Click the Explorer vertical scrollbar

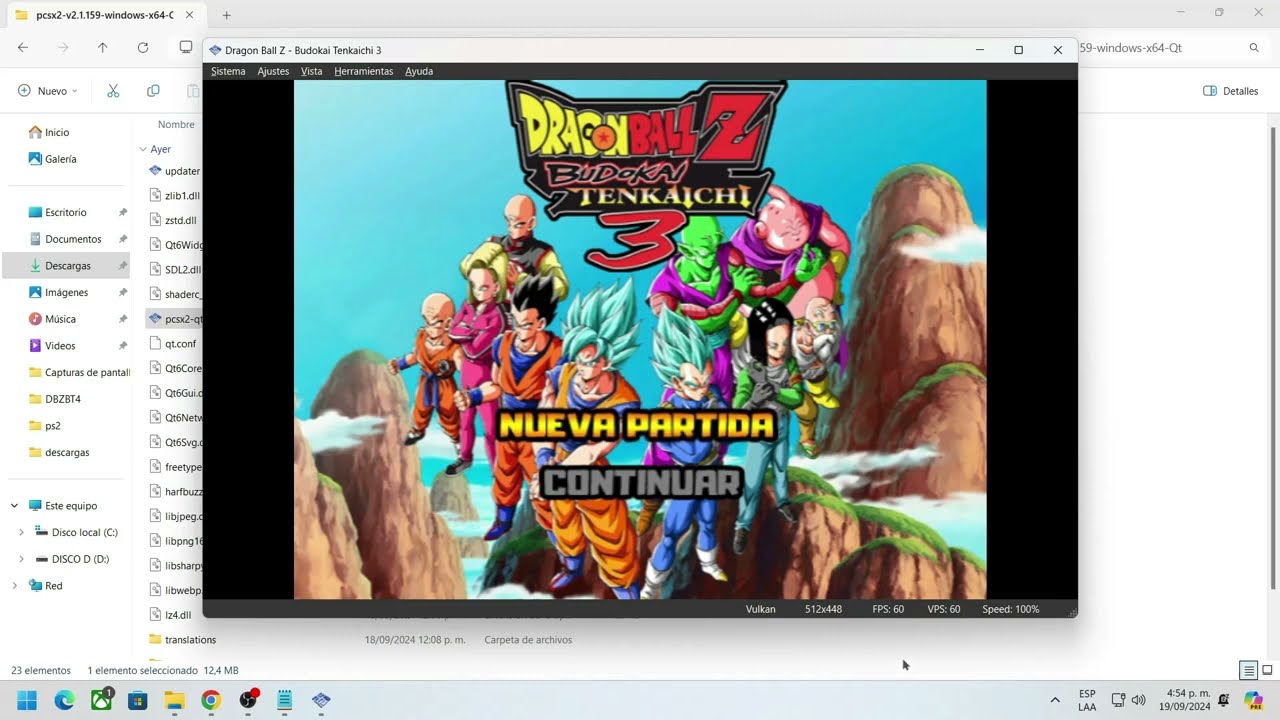pyautogui.click(x=1273, y=360)
